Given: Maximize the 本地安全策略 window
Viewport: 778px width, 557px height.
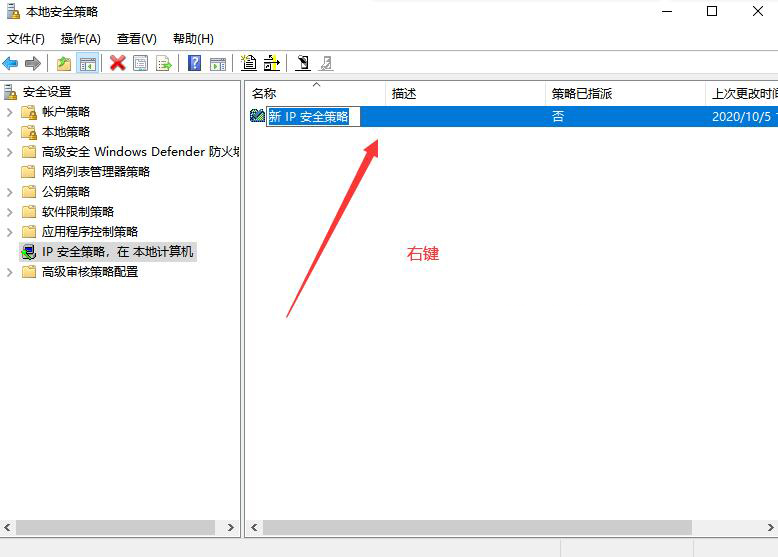Looking at the screenshot, I should 712,11.
